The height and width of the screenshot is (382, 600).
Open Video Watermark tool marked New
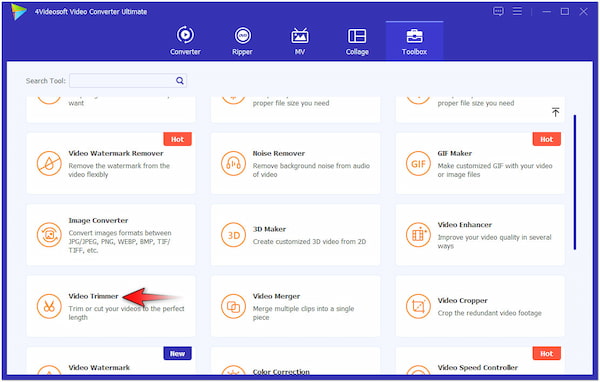[x=111, y=361]
